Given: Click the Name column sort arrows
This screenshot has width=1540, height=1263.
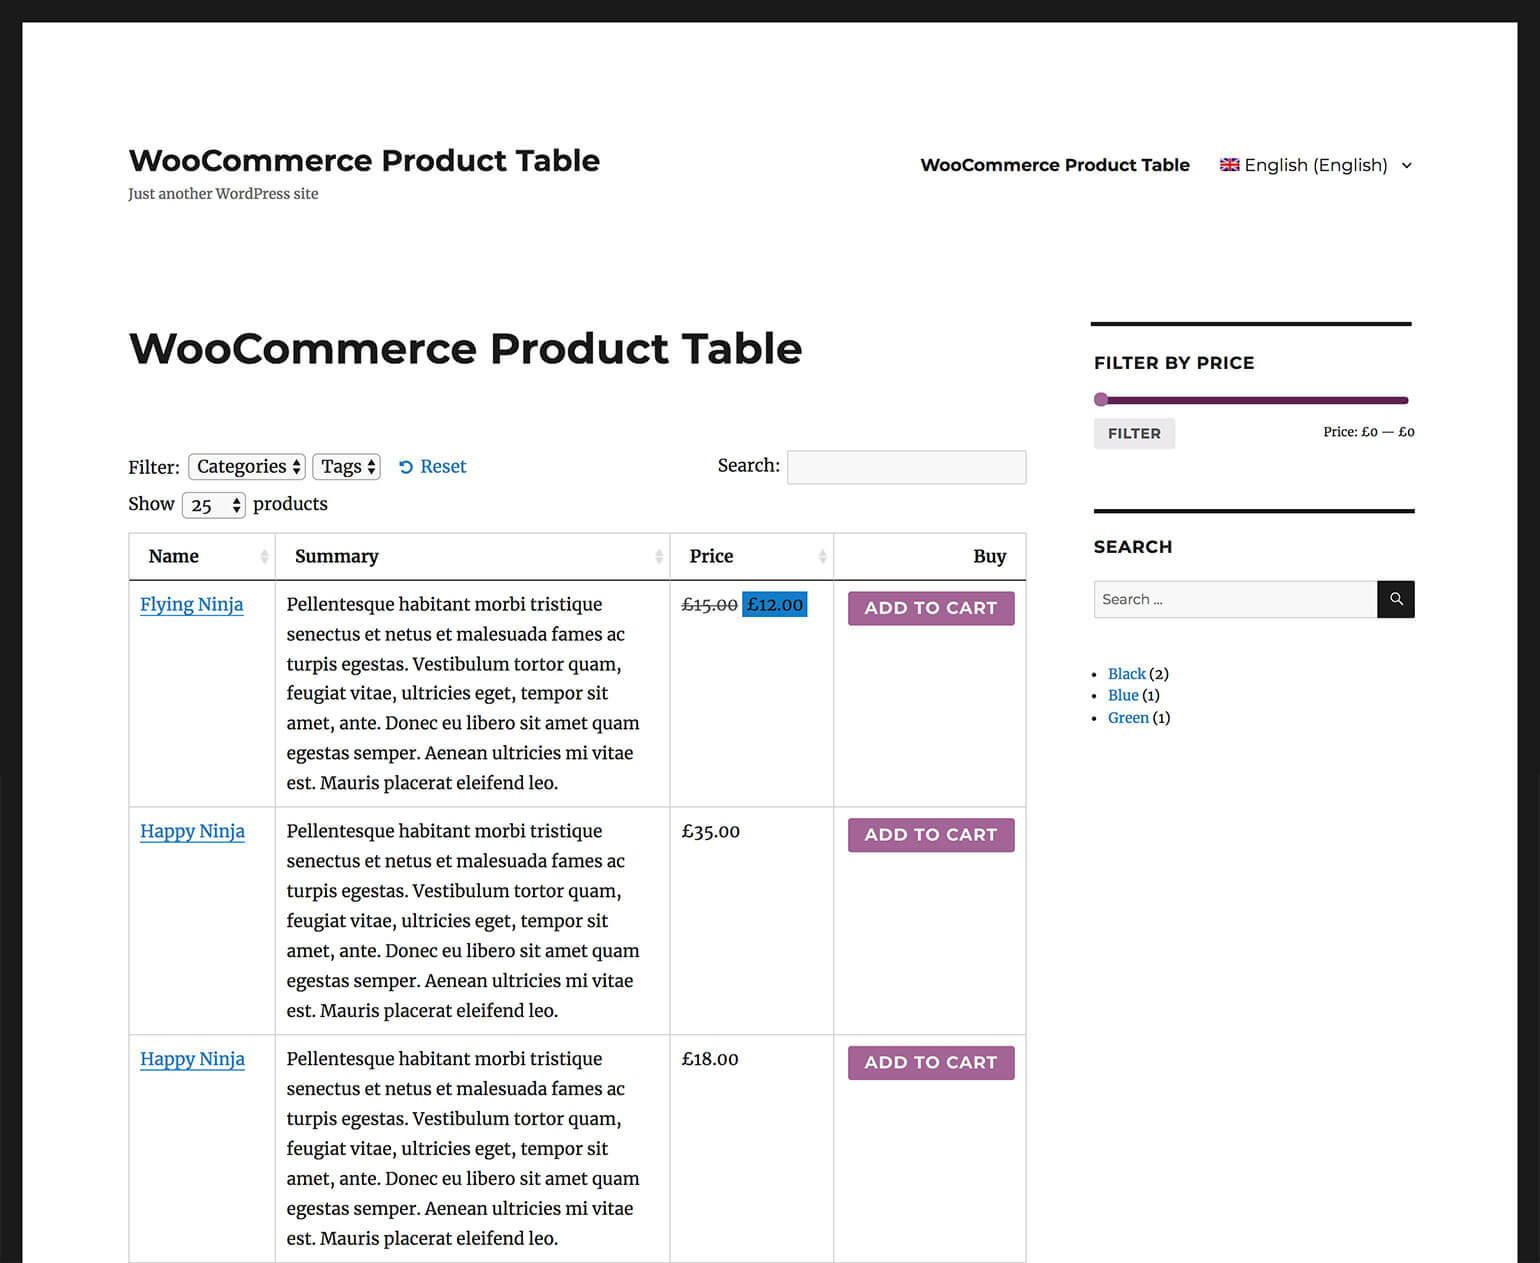Looking at the screenshot, I should point(264,556).
